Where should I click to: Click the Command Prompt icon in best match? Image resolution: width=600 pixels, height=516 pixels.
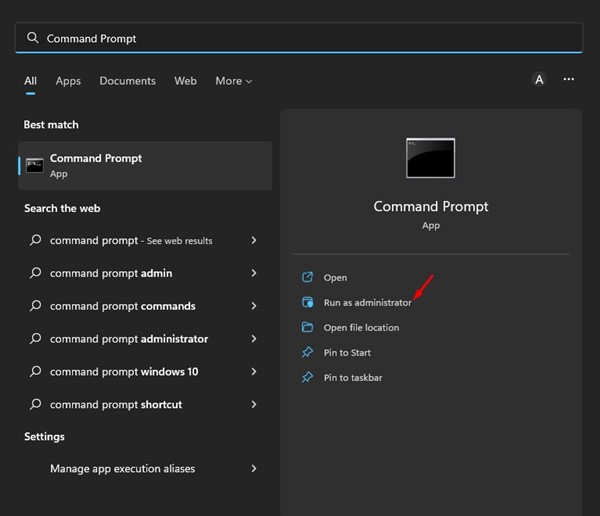click(x=35, y=165)
